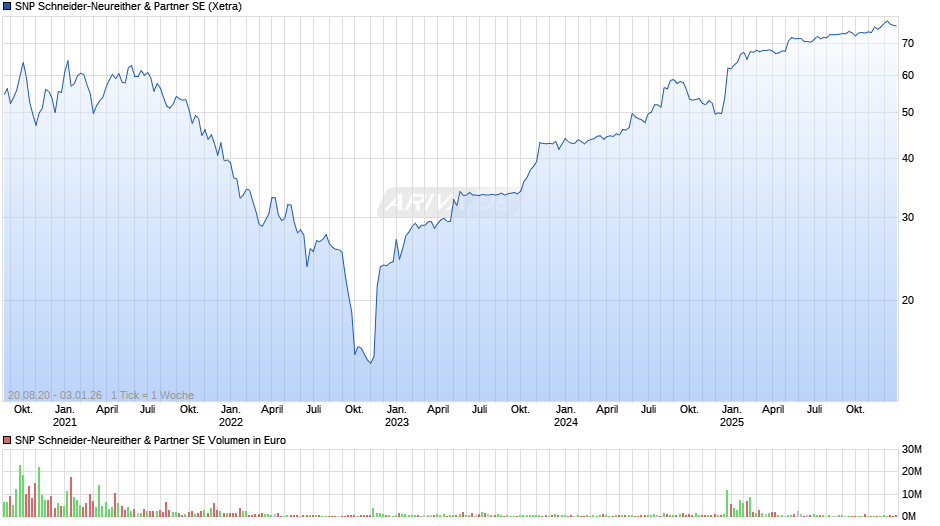The width and height of the screenshot is (940, 526).
Task: Click the last Okt. label after Juli 2025
Action: coord(855,410)
